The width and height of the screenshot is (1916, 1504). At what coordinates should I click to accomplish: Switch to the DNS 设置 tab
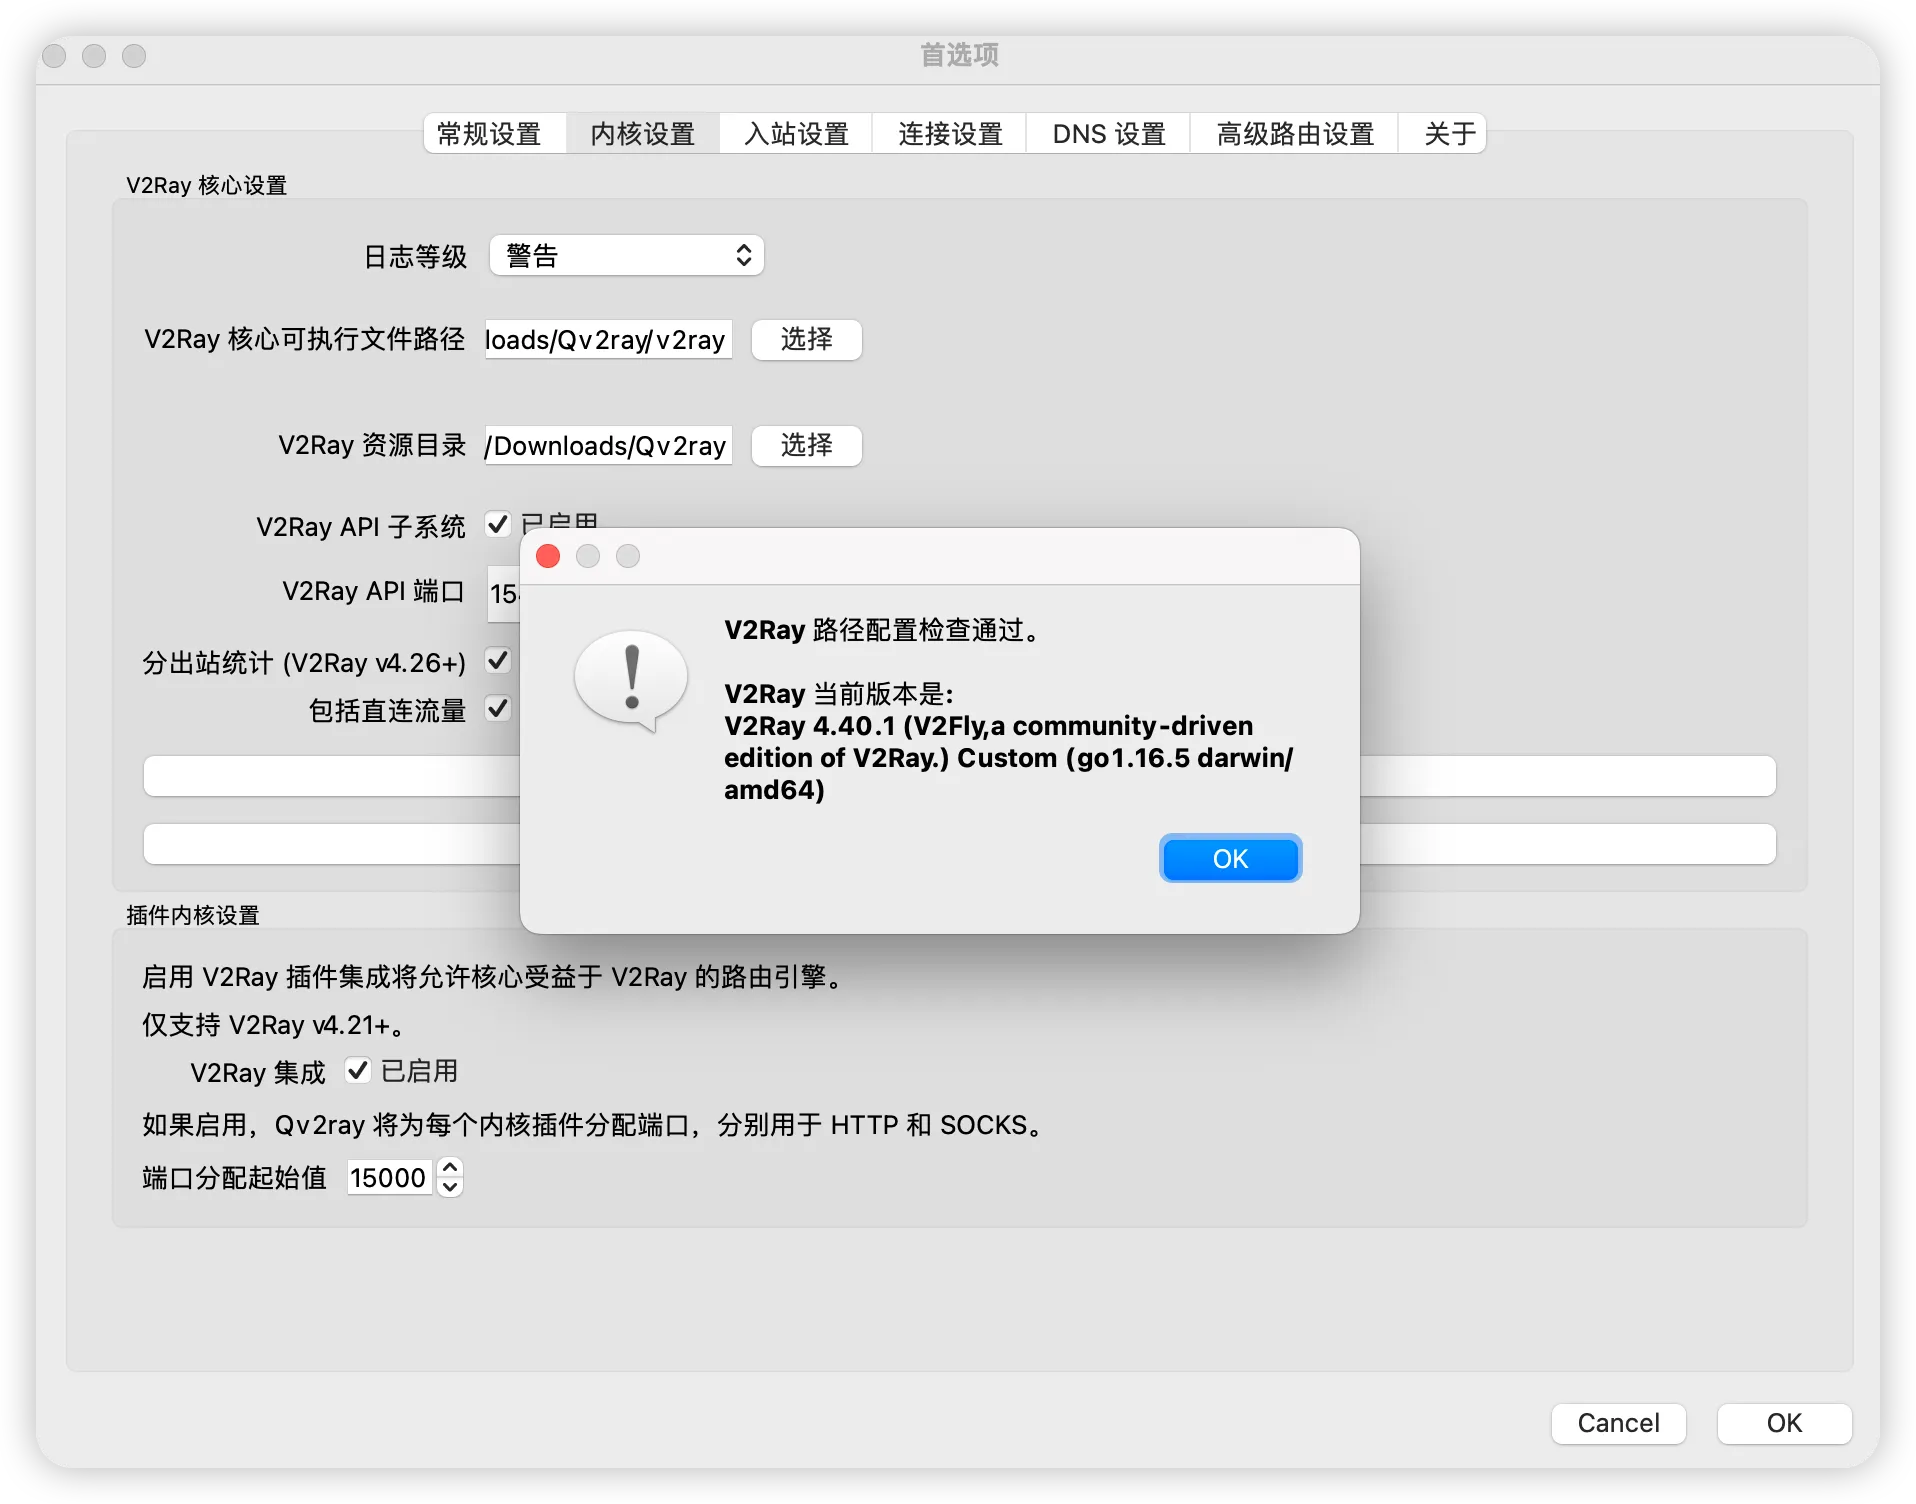(1107, 133)
